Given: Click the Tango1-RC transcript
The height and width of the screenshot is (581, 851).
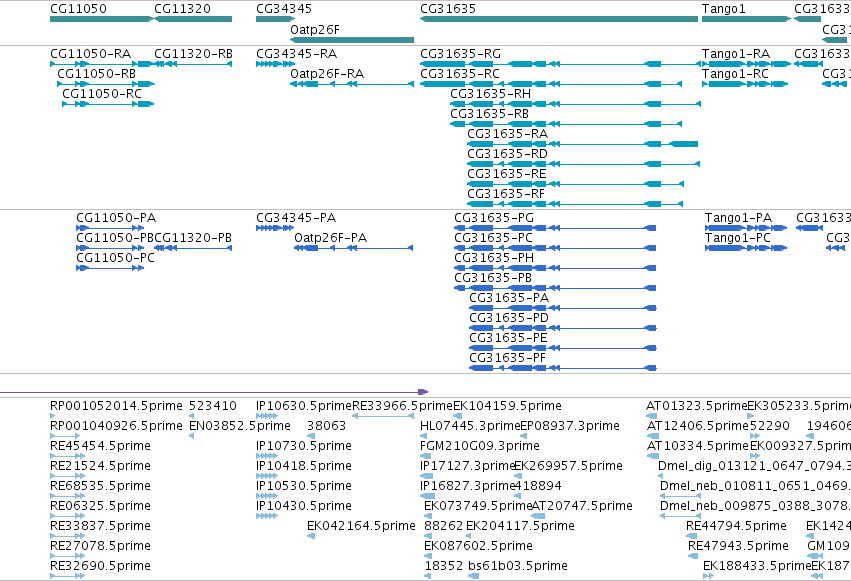Looking at the screenshot, I should point(745,84).
